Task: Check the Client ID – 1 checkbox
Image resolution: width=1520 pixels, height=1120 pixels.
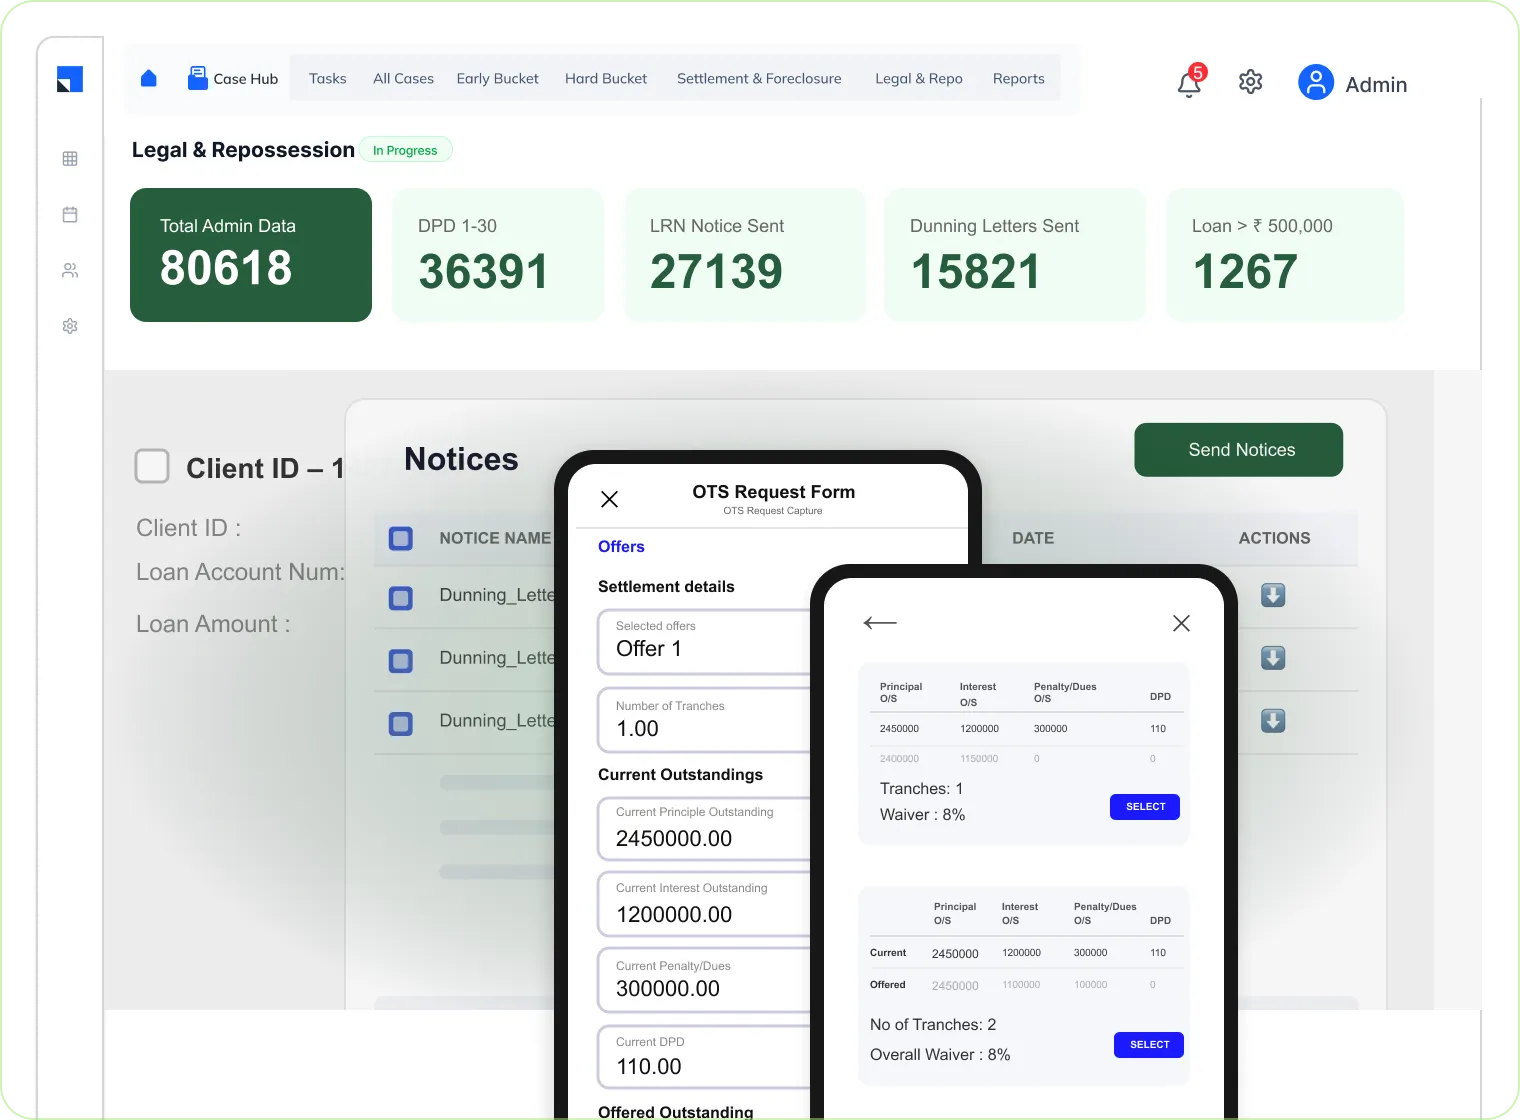Action: [x=152, y=466]
